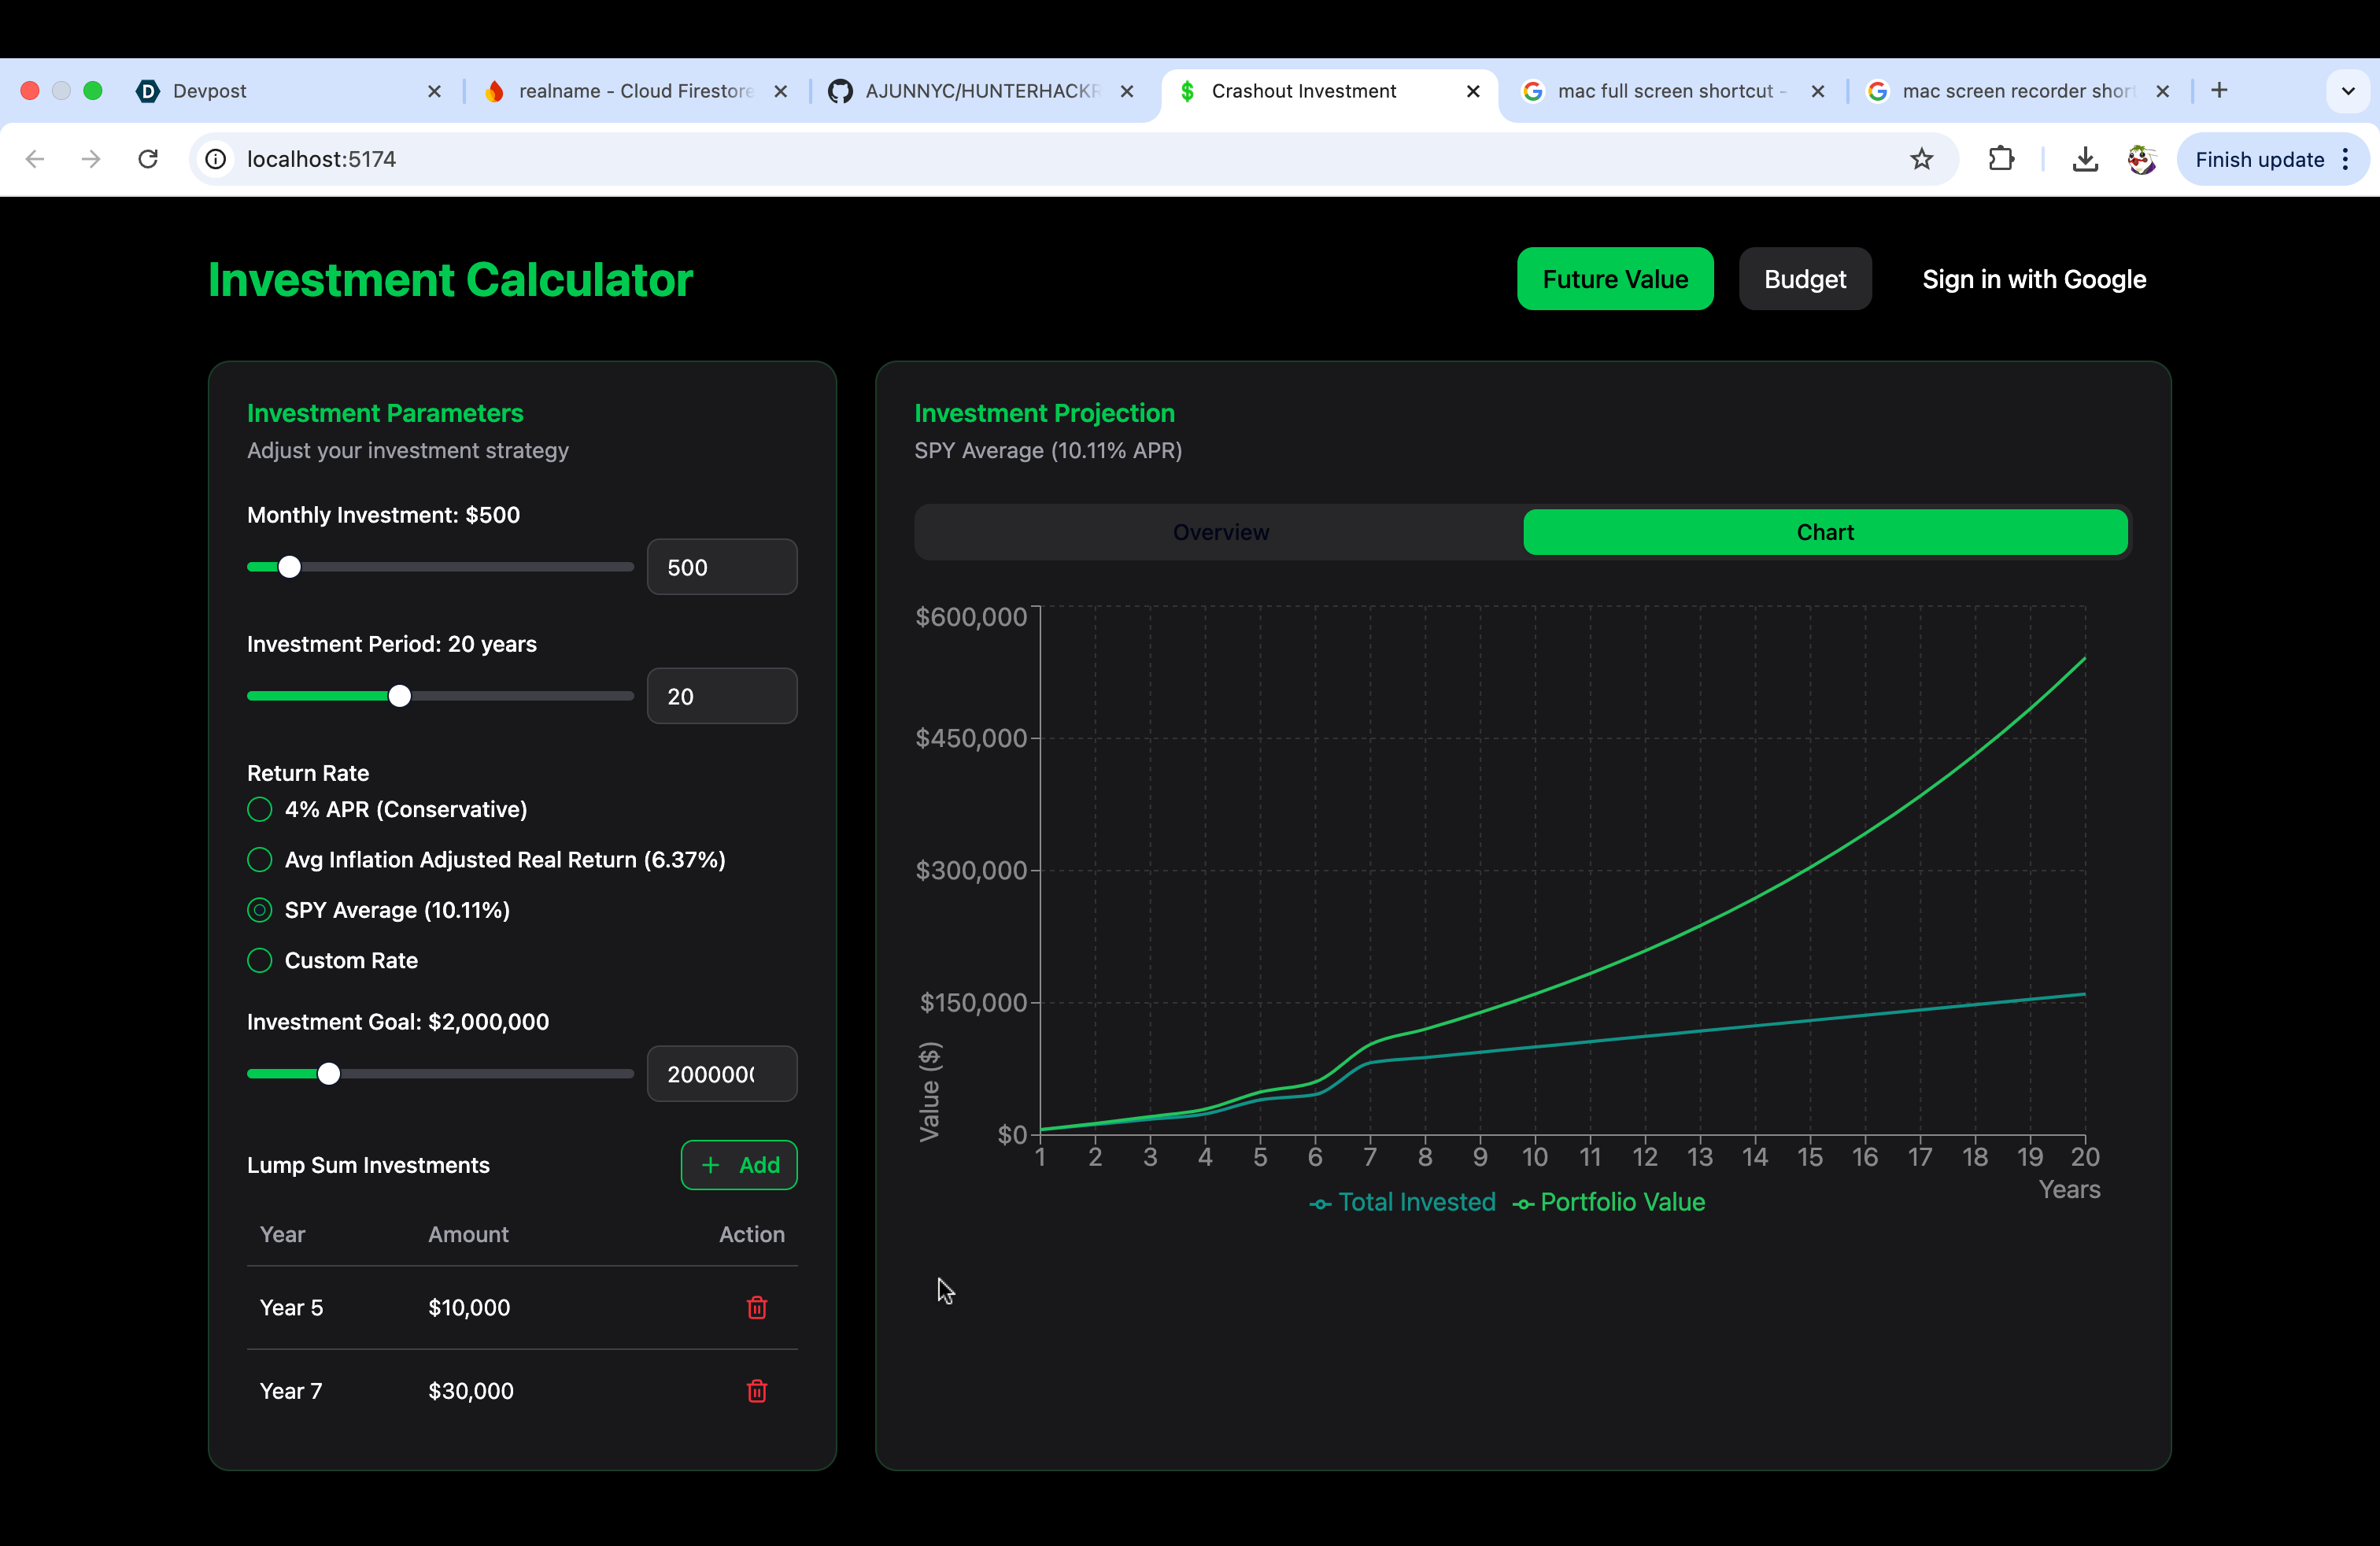Delete the Year 5 lump sum investment
2380x1546 pixels.
[x=757, y=1307]
